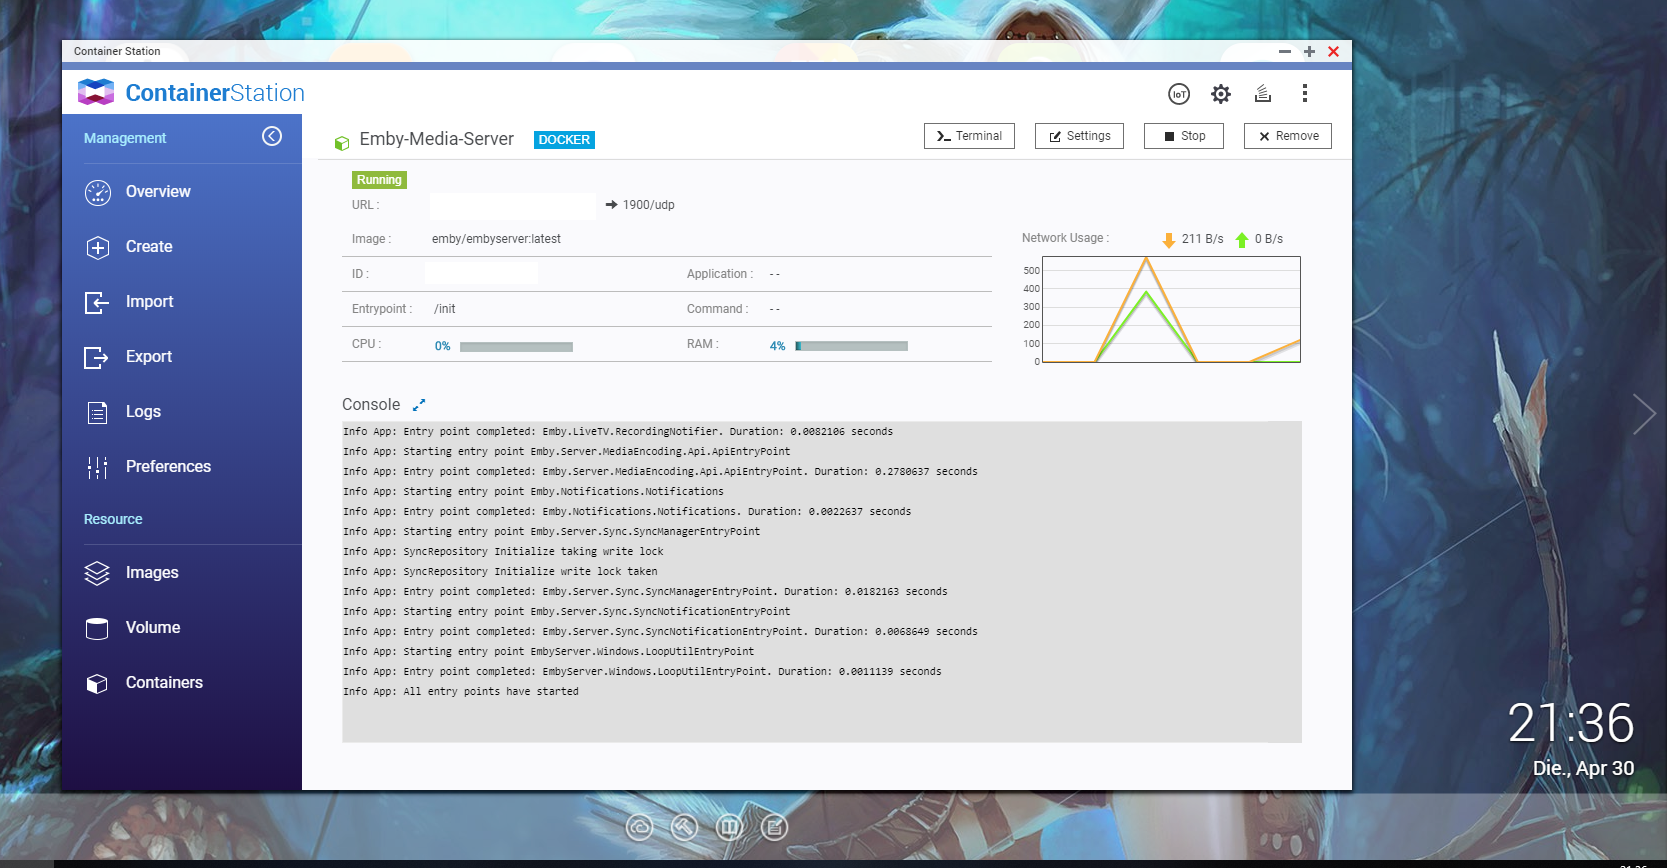The image size is (1667, 868).
Task: Click the third desktop dock icon
Action: coord(730,827)
